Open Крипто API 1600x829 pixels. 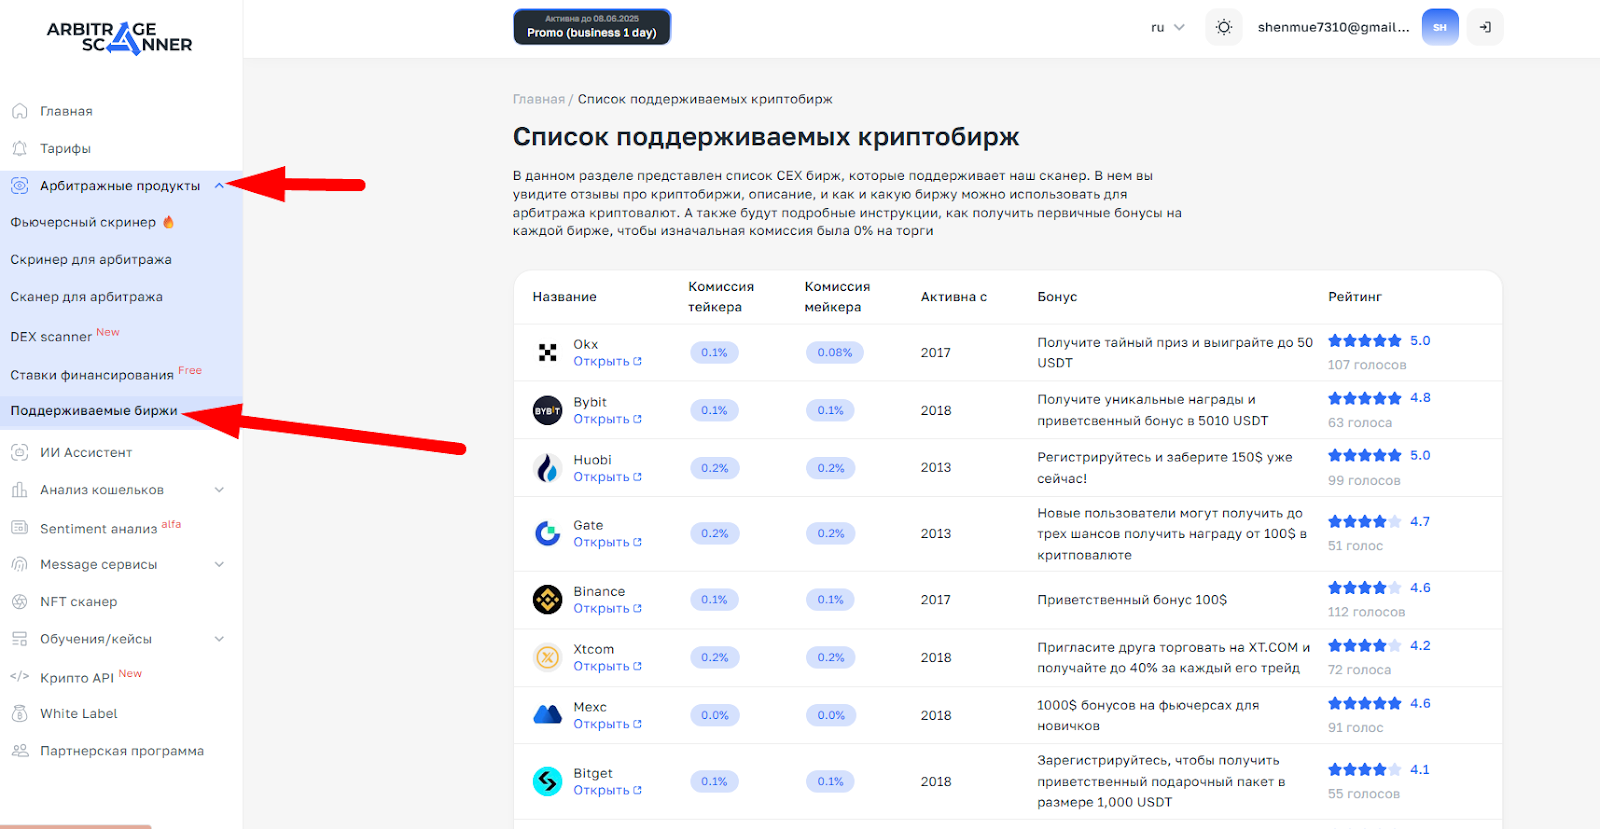[x=77, y=678]
